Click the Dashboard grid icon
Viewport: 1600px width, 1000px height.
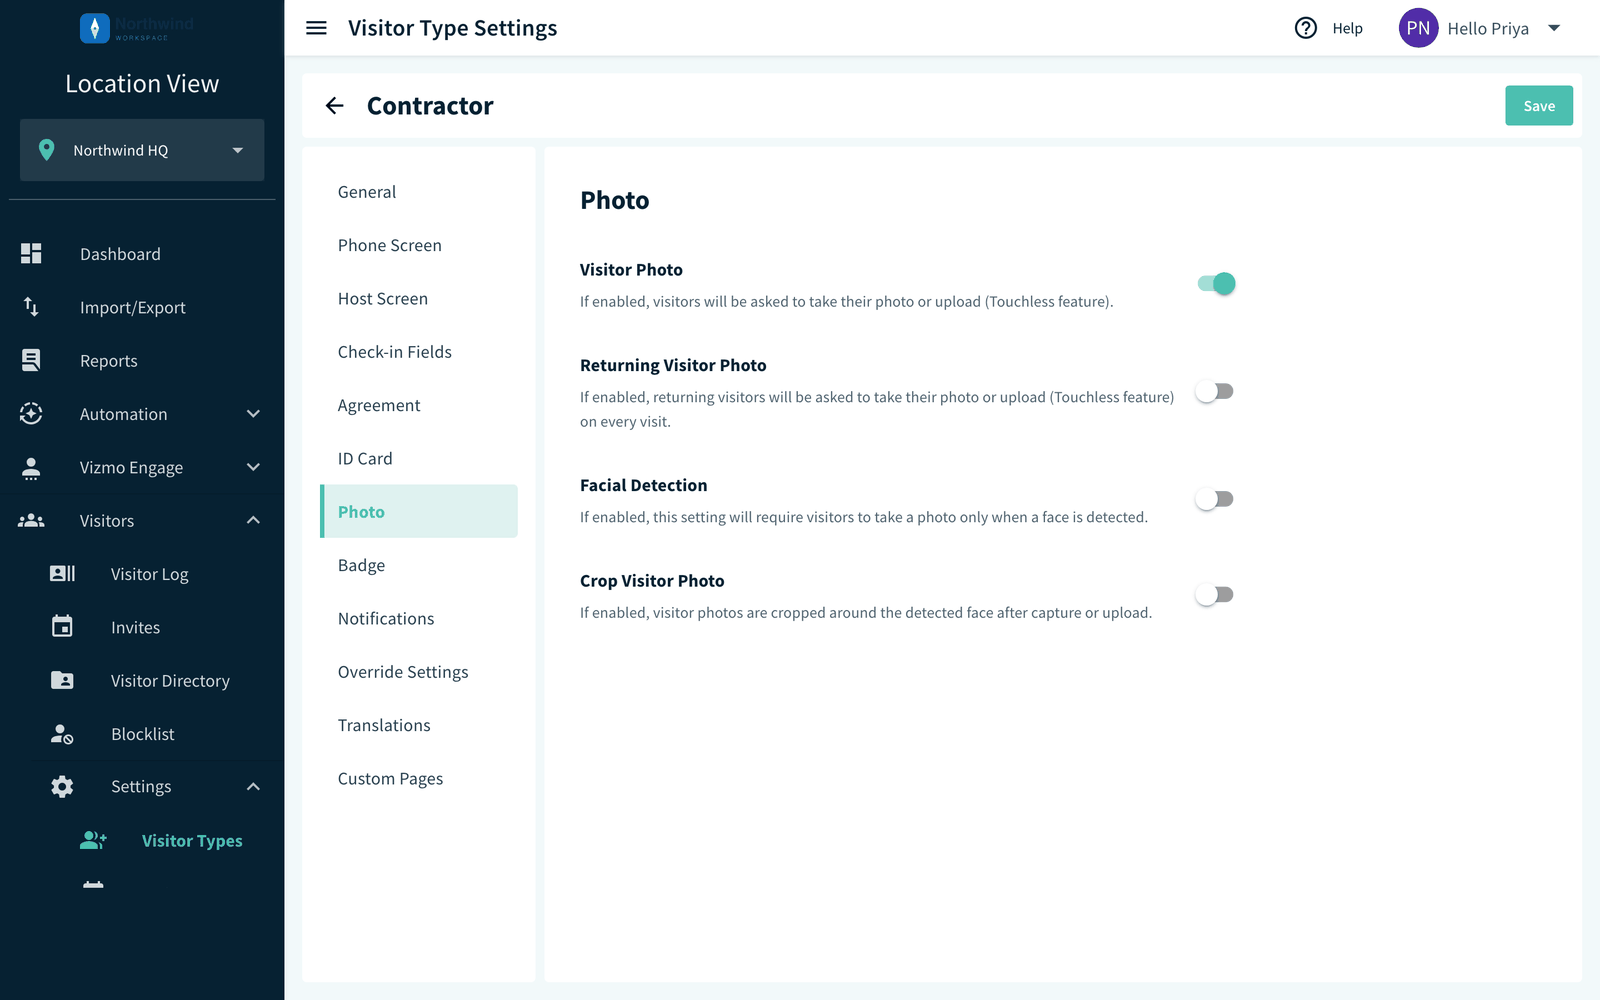point(31,254)
